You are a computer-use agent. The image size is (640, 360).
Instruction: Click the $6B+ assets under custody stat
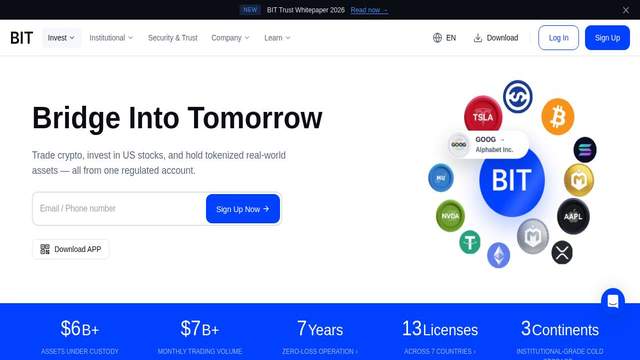click(x=80, y=337)
